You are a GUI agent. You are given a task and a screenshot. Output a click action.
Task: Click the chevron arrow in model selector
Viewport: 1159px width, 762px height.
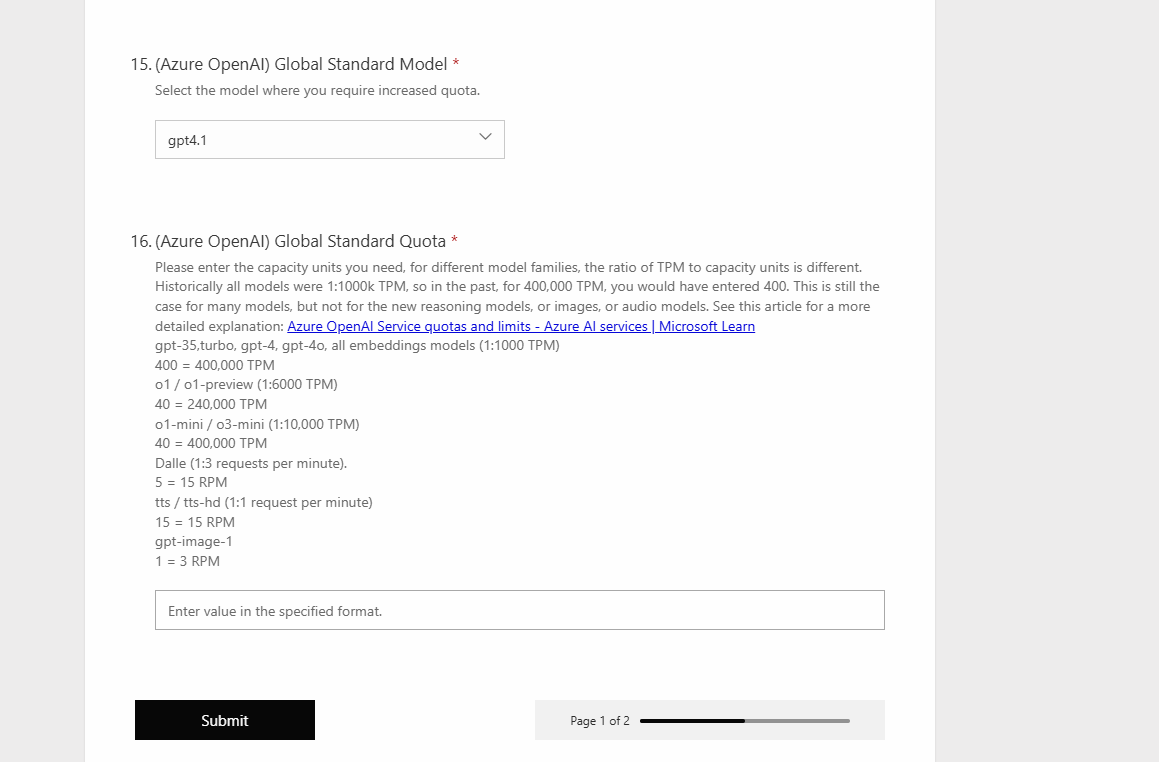coord(486,137)
